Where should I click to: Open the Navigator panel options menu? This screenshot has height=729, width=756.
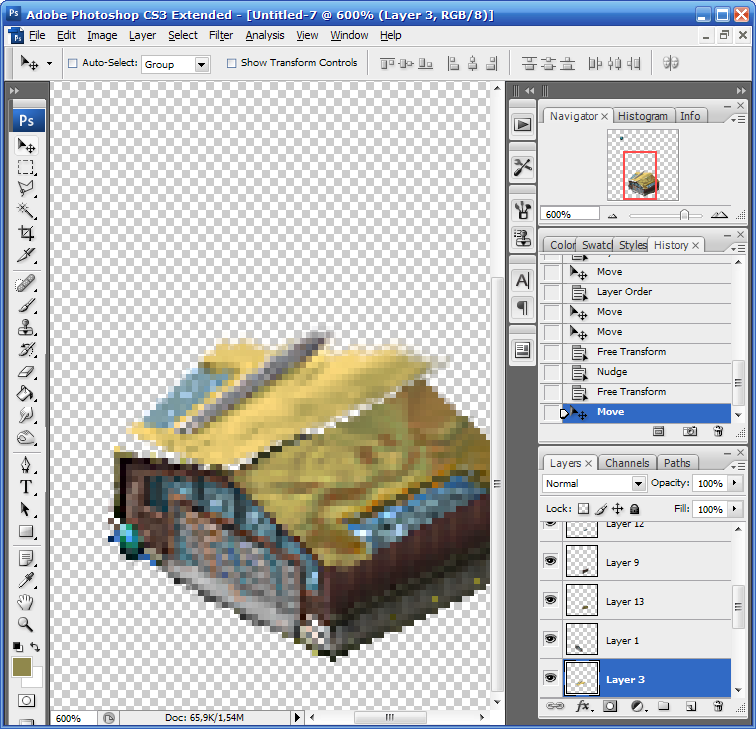(738, 119)
